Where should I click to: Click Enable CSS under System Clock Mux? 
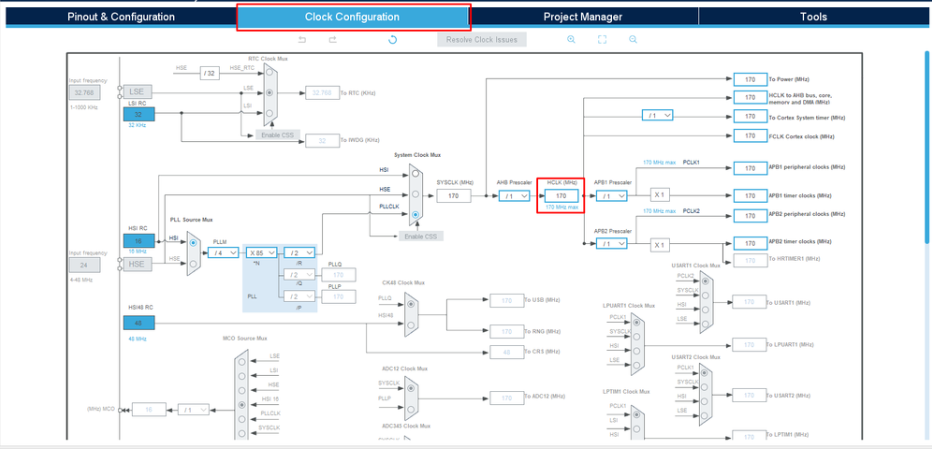coord(421,236)
